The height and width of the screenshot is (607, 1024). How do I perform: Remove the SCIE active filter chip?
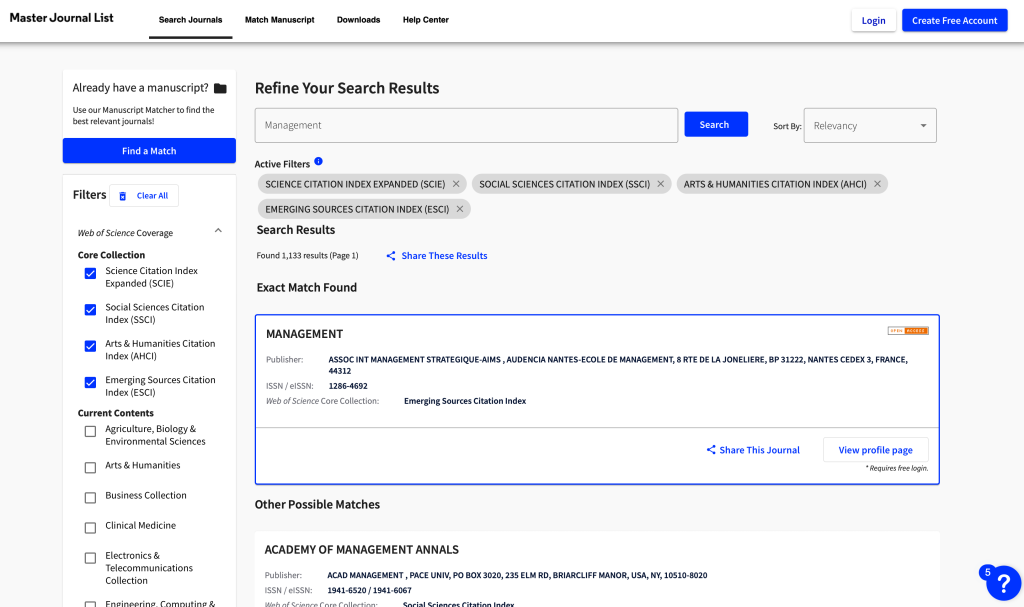click(456, 184)
